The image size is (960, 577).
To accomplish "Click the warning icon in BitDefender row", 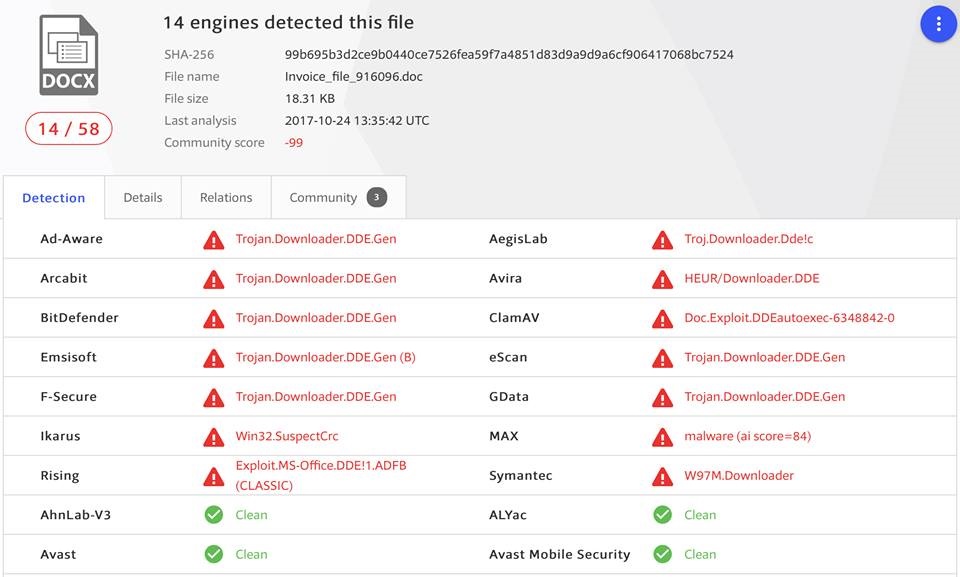I will (x=214, y=319).
